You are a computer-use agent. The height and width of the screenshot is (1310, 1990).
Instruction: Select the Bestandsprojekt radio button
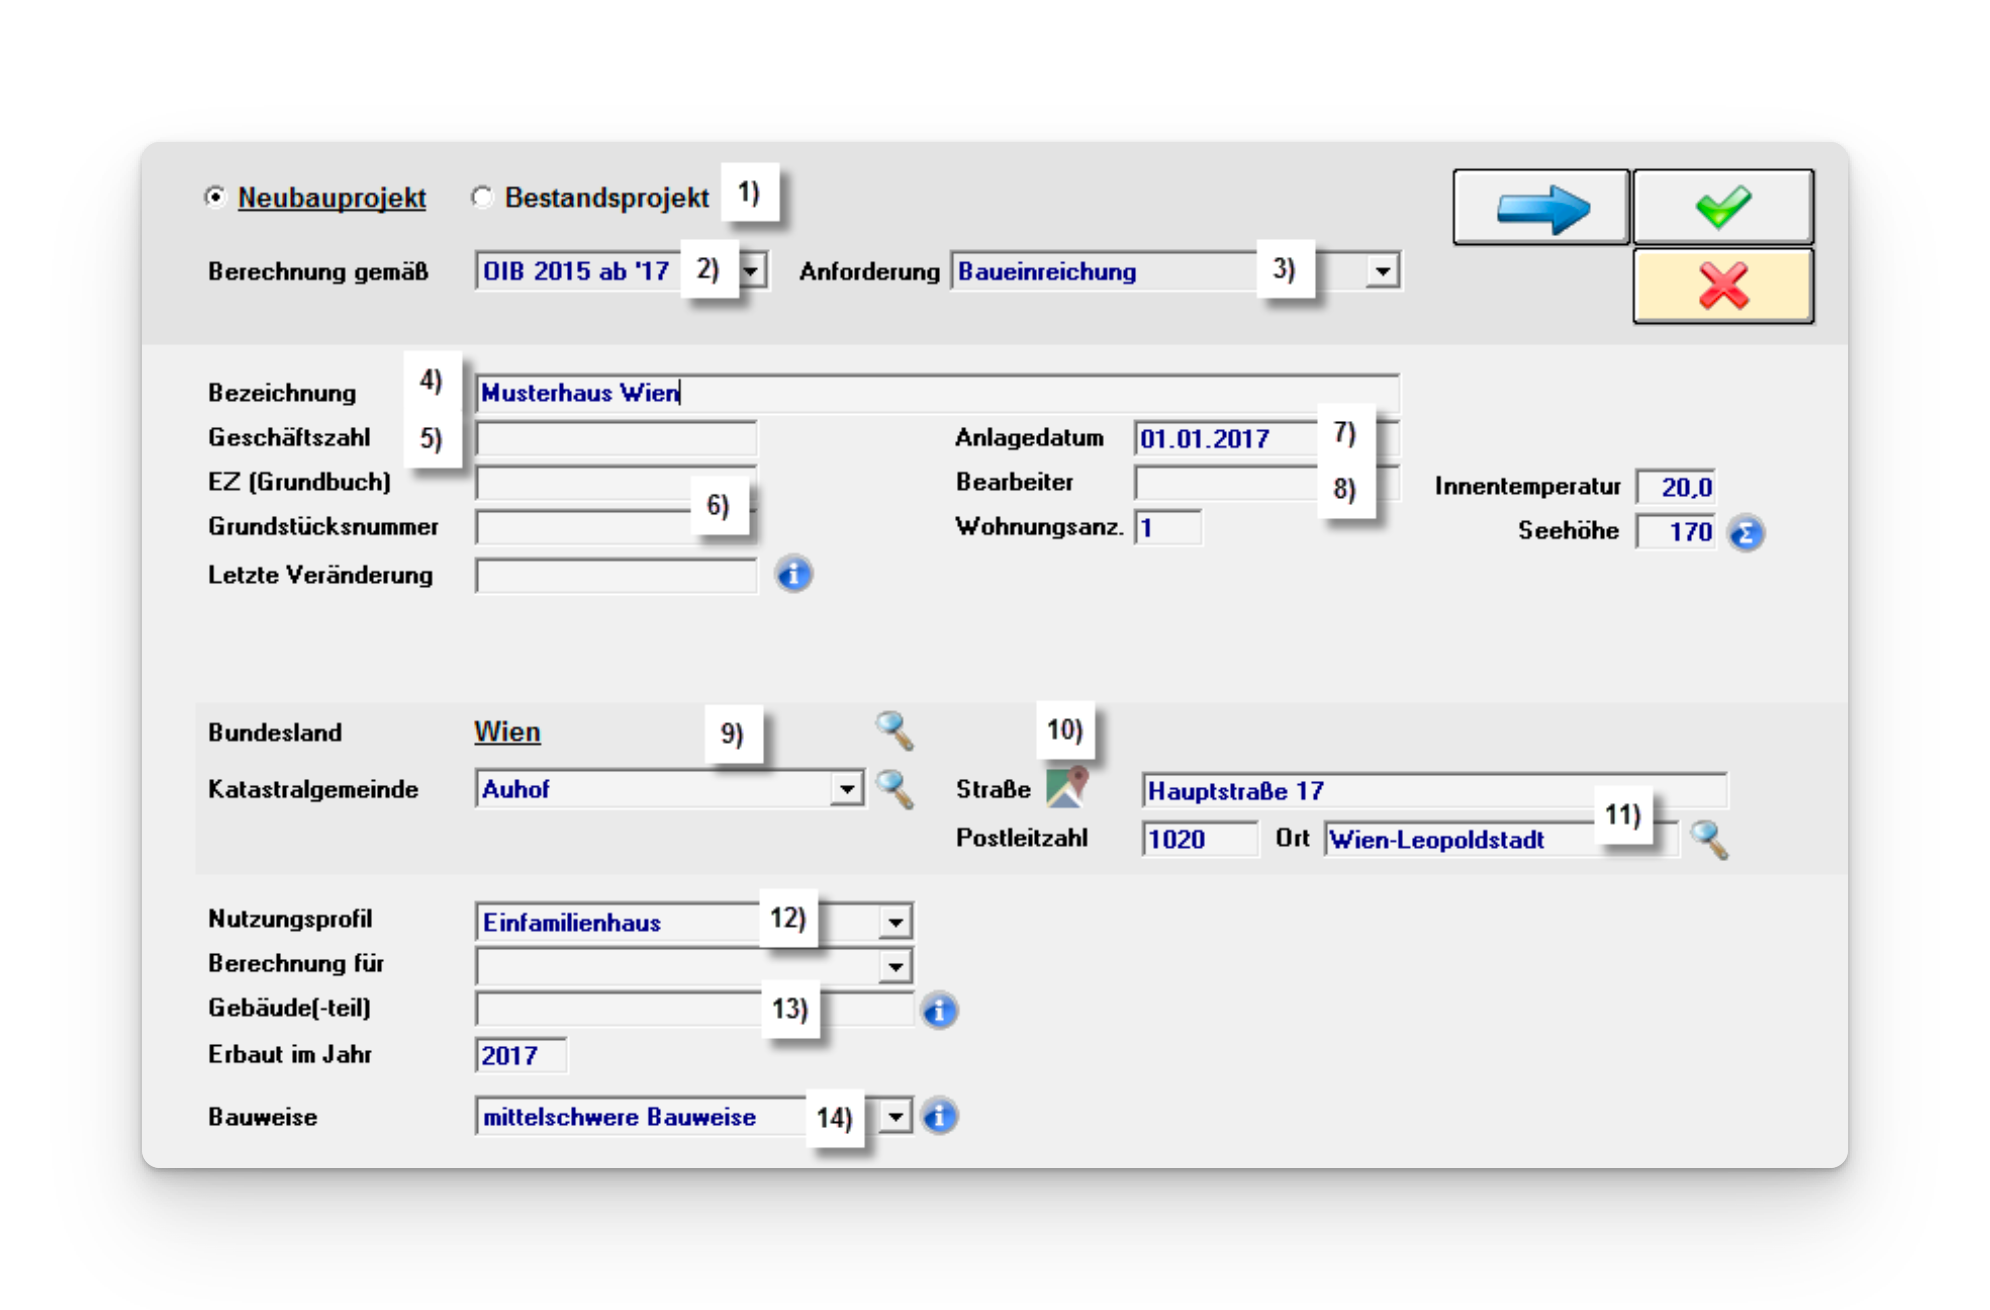pyautogui.click(x=482, y=197)
